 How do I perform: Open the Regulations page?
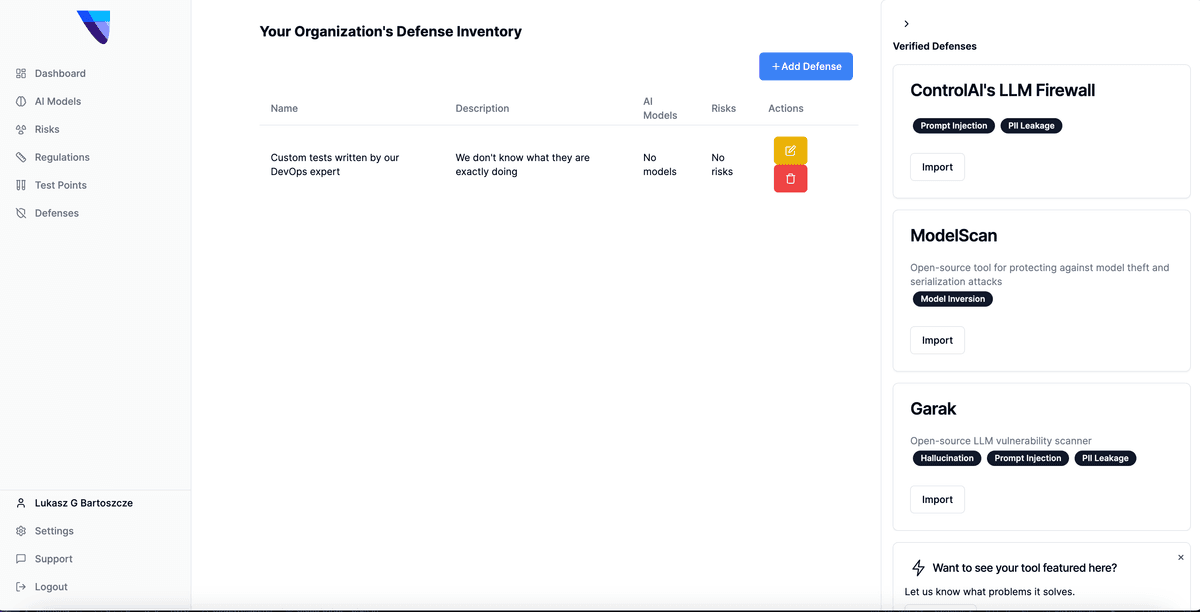[x=62, y=157]
